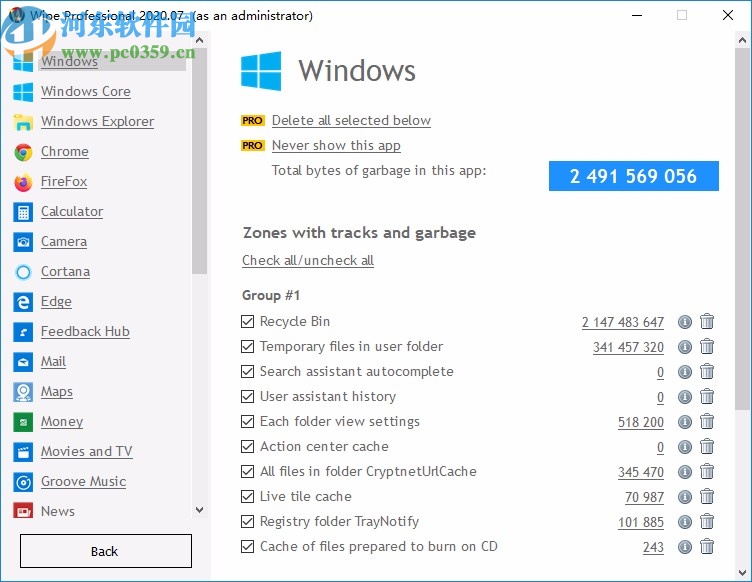Image resolution: width=752 pixels, height=582 pixels.
Task: Click Recycle Bin size 2 147 483 647
Action: click(623, 322)
